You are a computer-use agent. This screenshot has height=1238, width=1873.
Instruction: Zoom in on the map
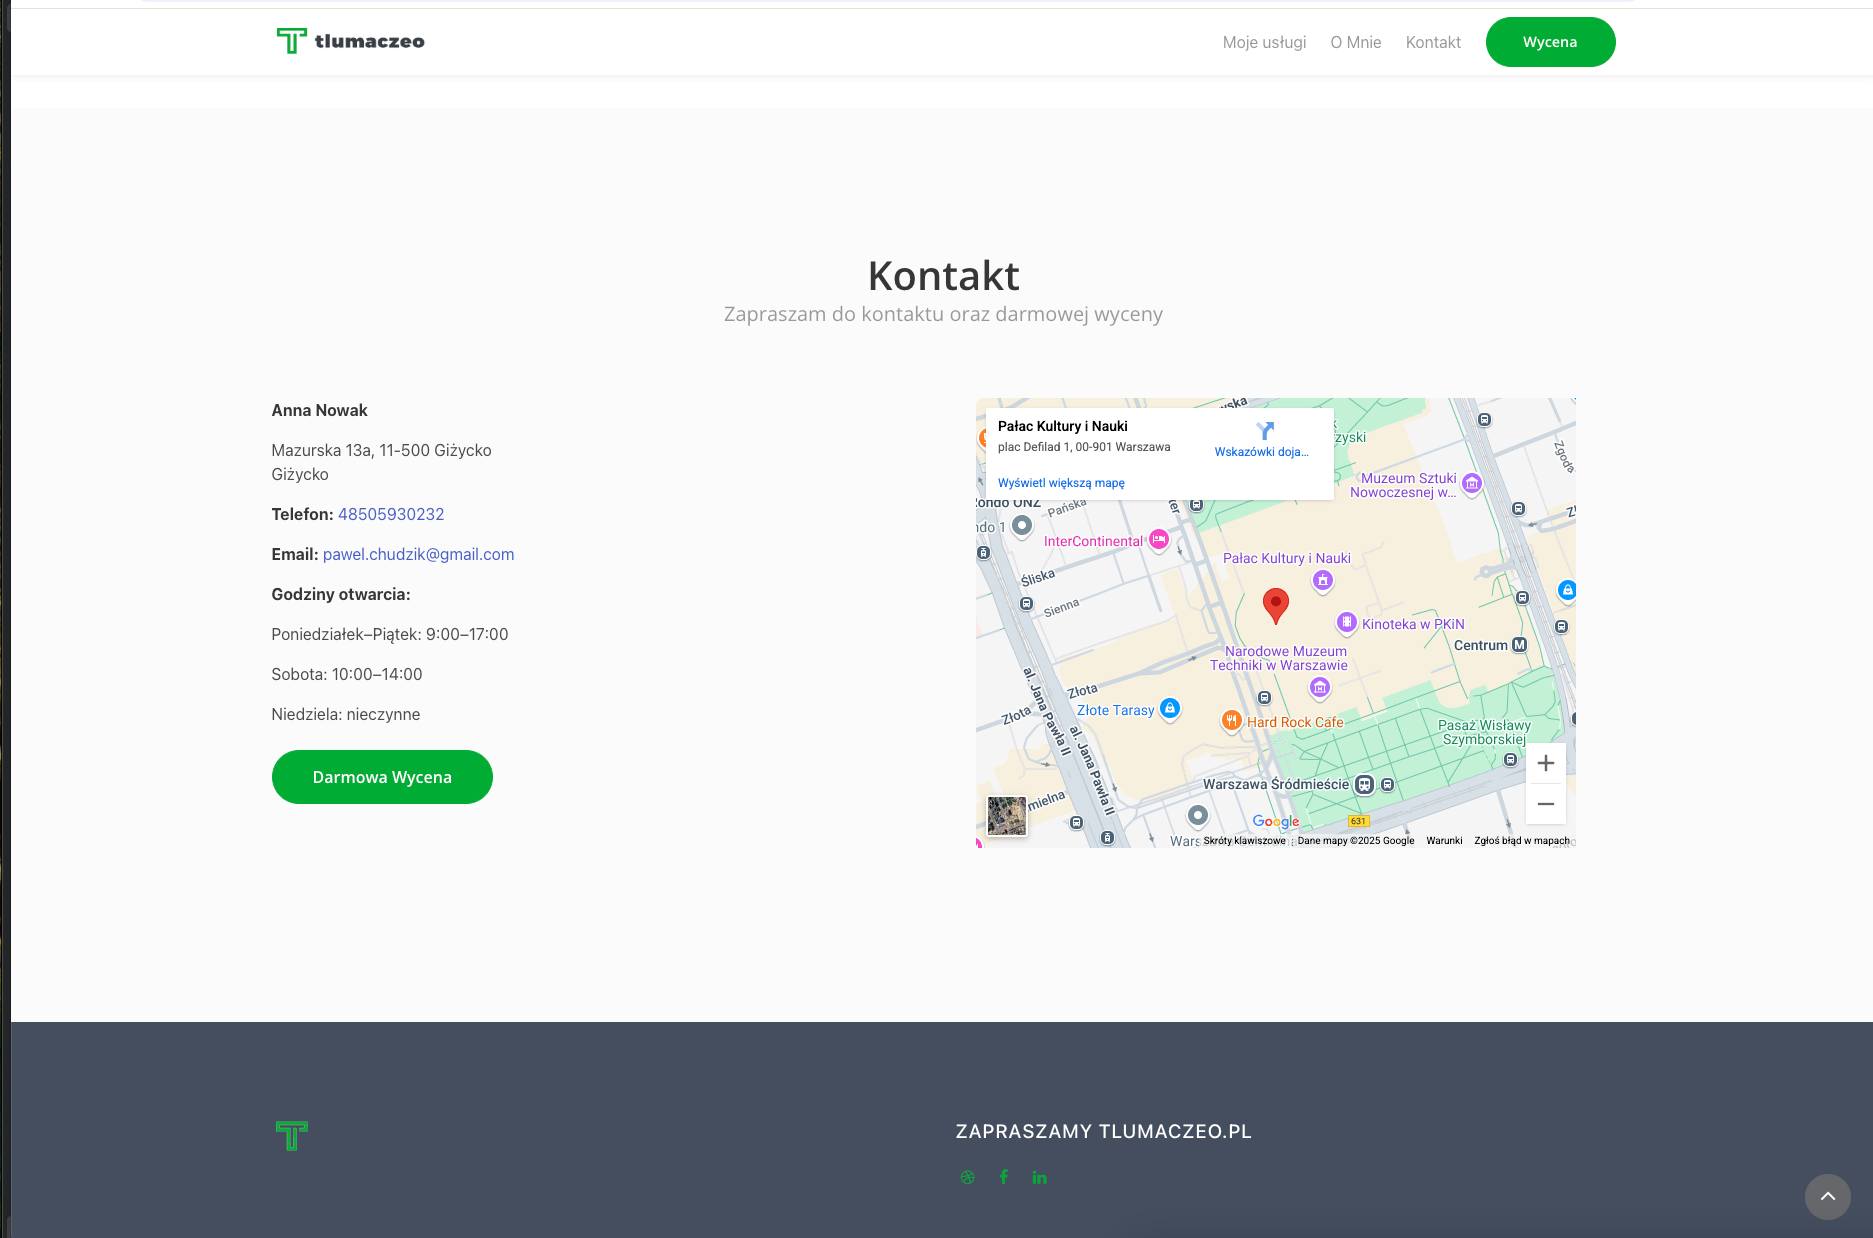click(x=1545, y=763)
